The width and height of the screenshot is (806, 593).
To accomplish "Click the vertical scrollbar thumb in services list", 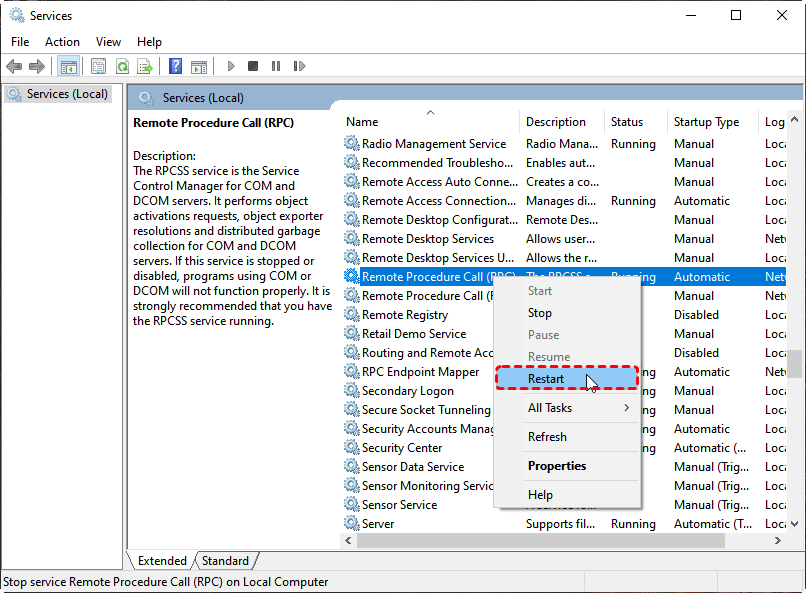I will pos(795,364).
